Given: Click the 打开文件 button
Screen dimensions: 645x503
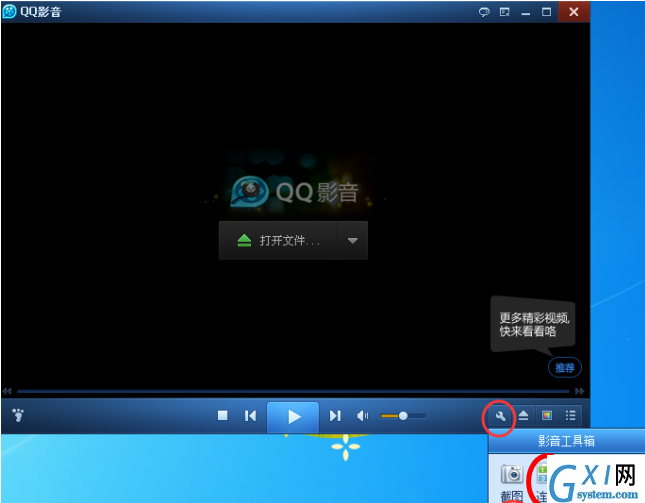Looking at the screenshot, I should pyautogui.click(x=278, y=240).
